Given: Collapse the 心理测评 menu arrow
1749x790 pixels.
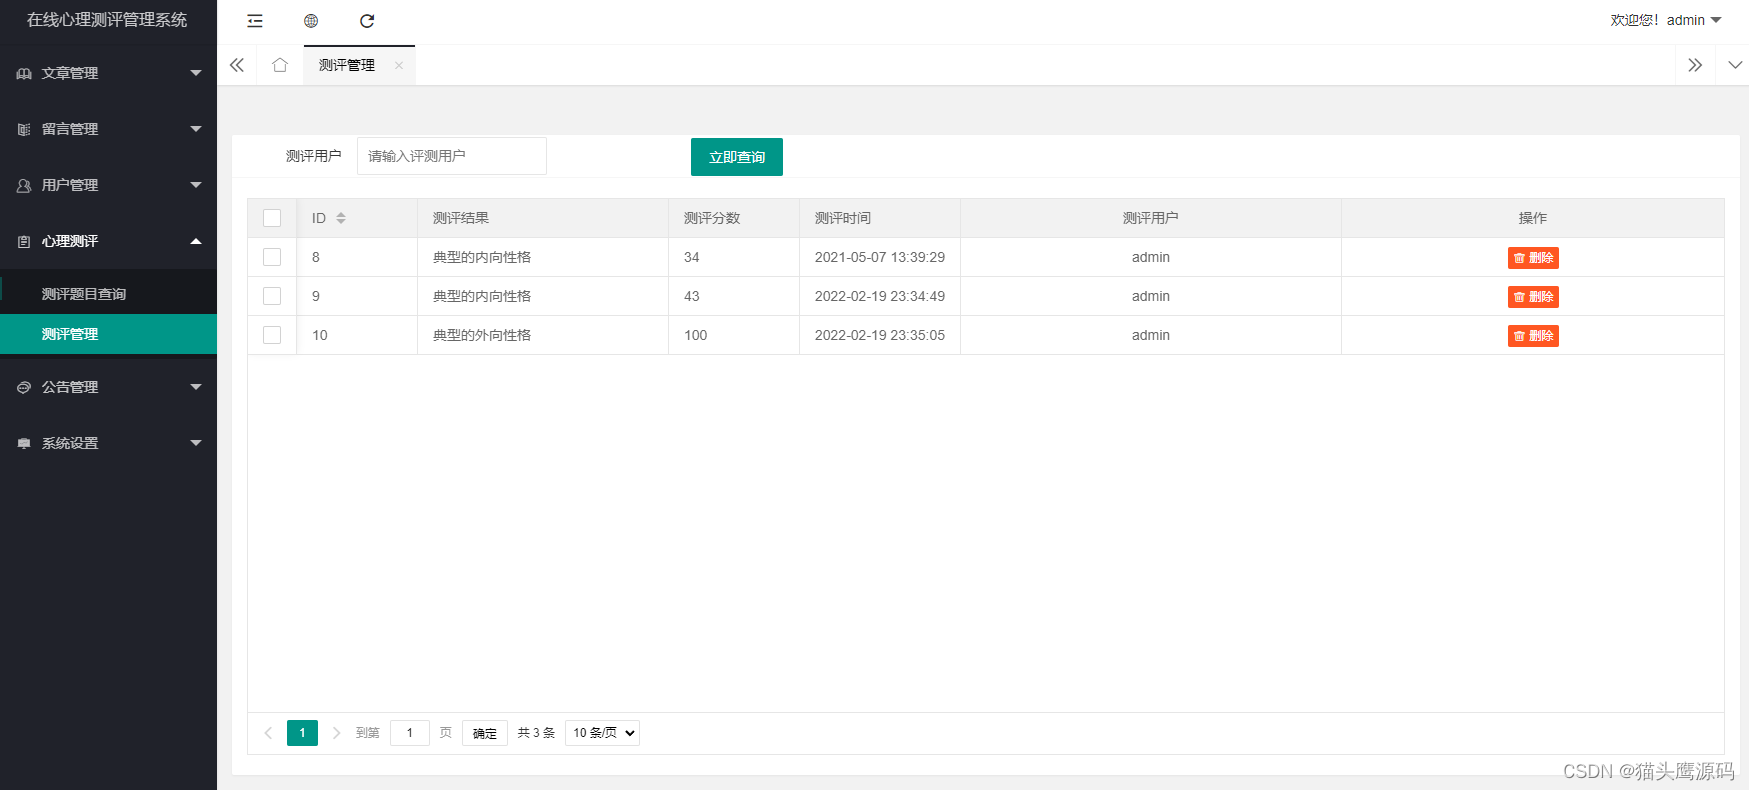Looking at the screenshot, I should (x=196, y=241).
